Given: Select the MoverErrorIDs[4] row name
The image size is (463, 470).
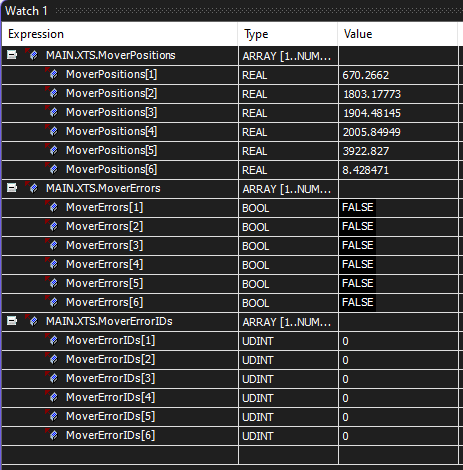Looking at the screenshot, I should pyautogui.click(x=110, y=397).
